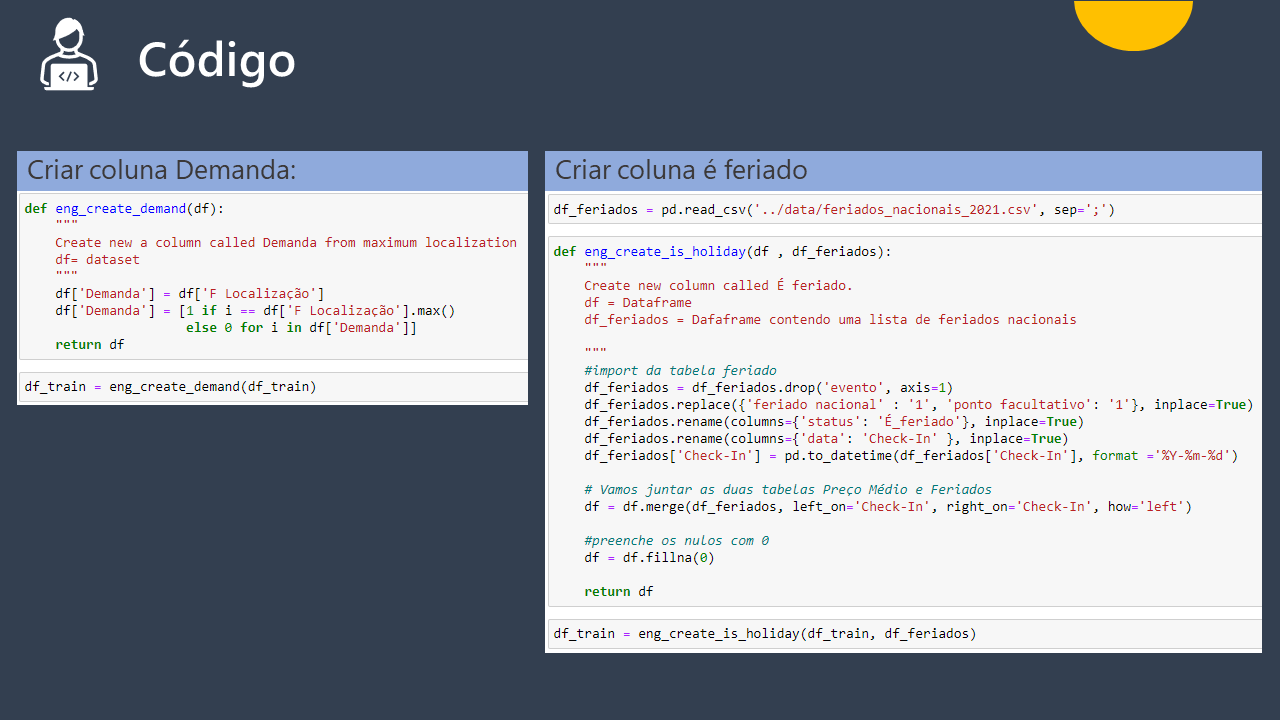
Task: Click the pd.to_datetime line with format '%Y-%m-%d'
Action: [x=911, y=456]
